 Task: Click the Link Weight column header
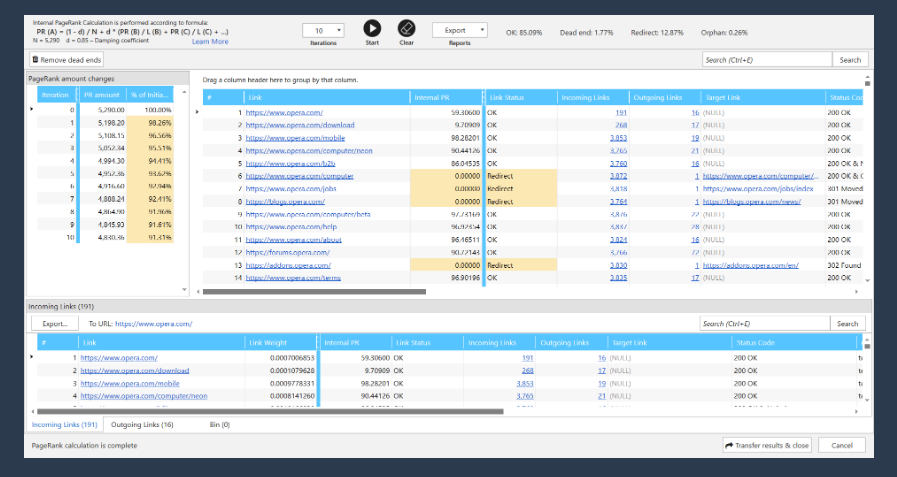pos(280,343)
